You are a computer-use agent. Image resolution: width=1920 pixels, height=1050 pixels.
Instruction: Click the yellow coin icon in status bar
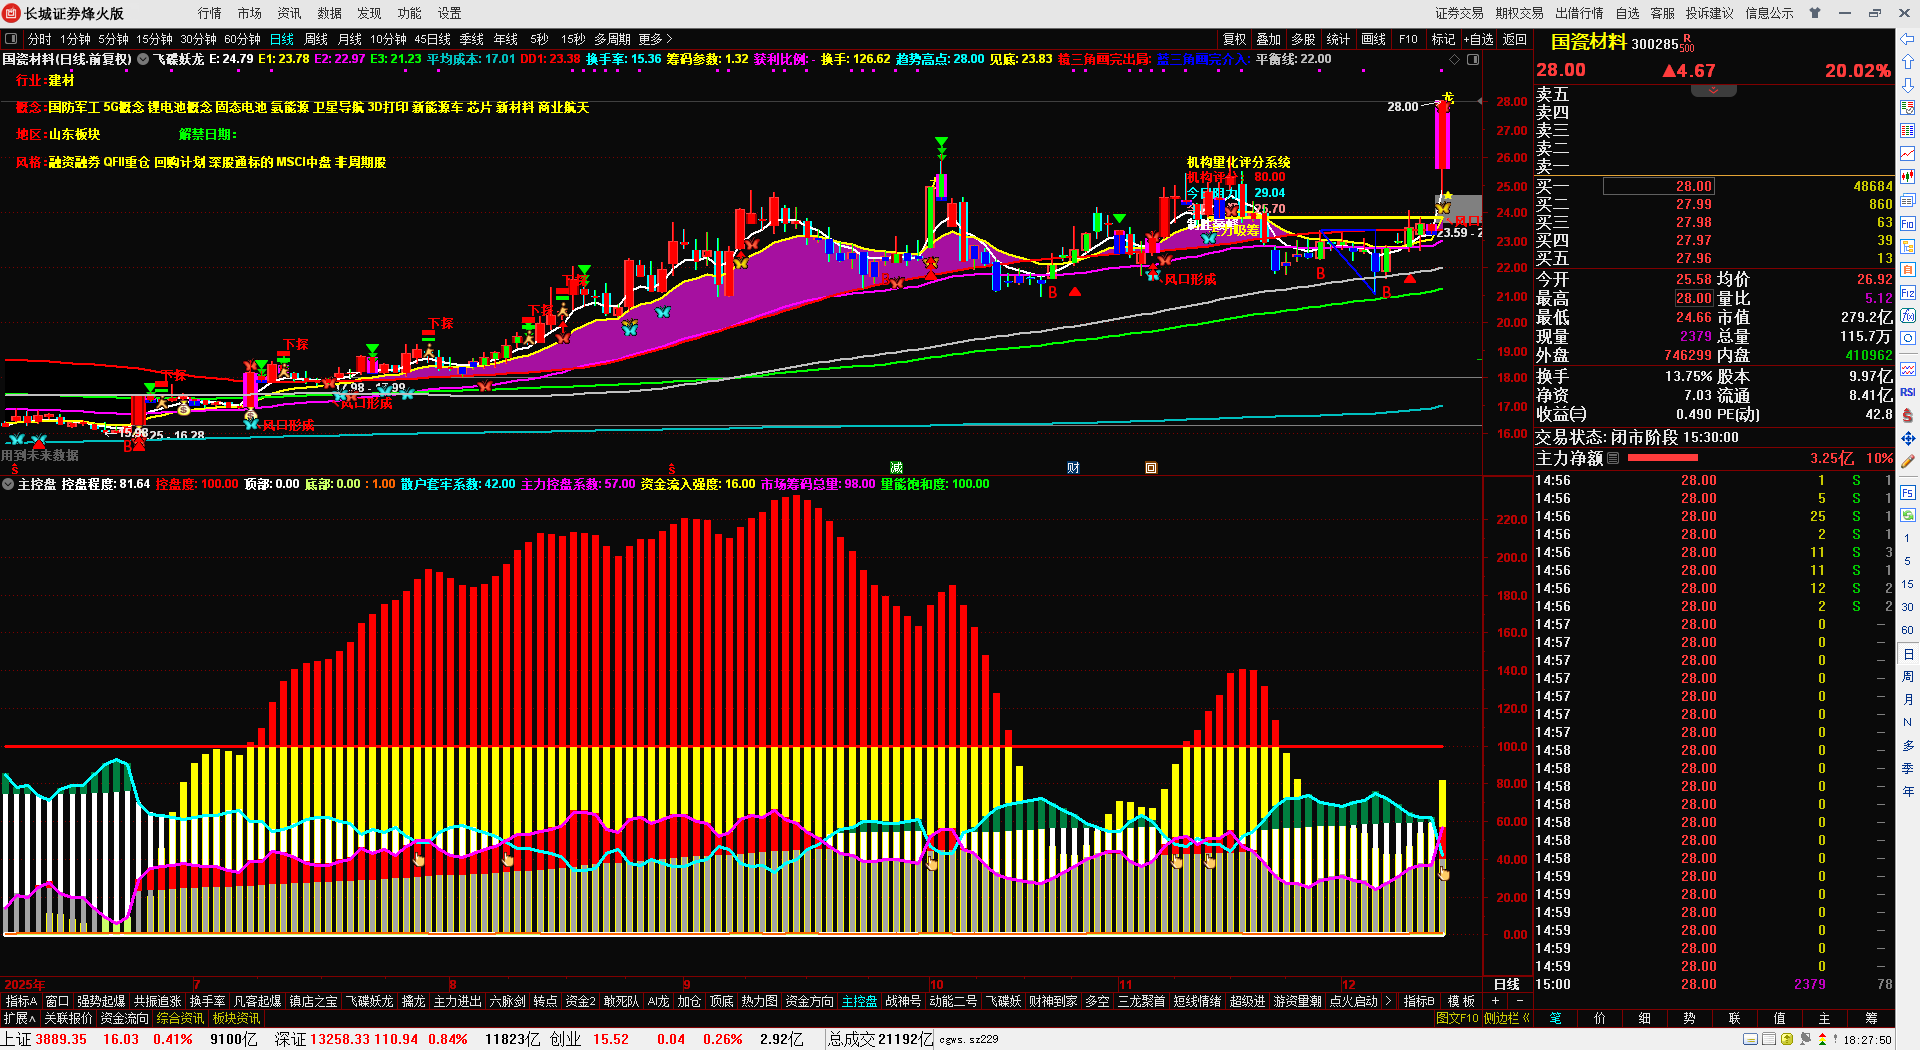coord(1787,1039)
